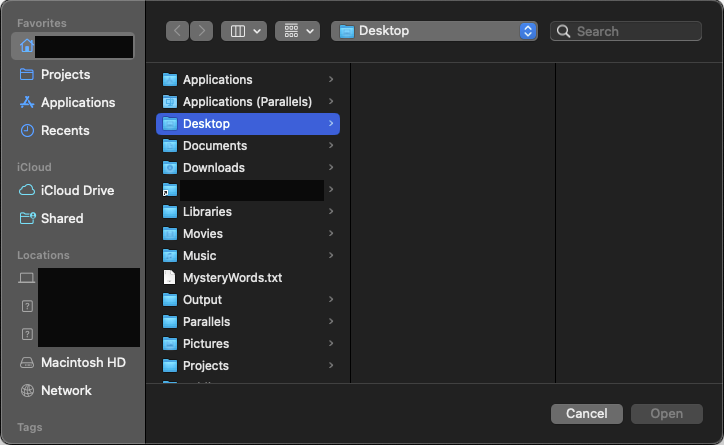724x445 pixels.
Task: Click the Cancel button
Action: pos(586,414)
